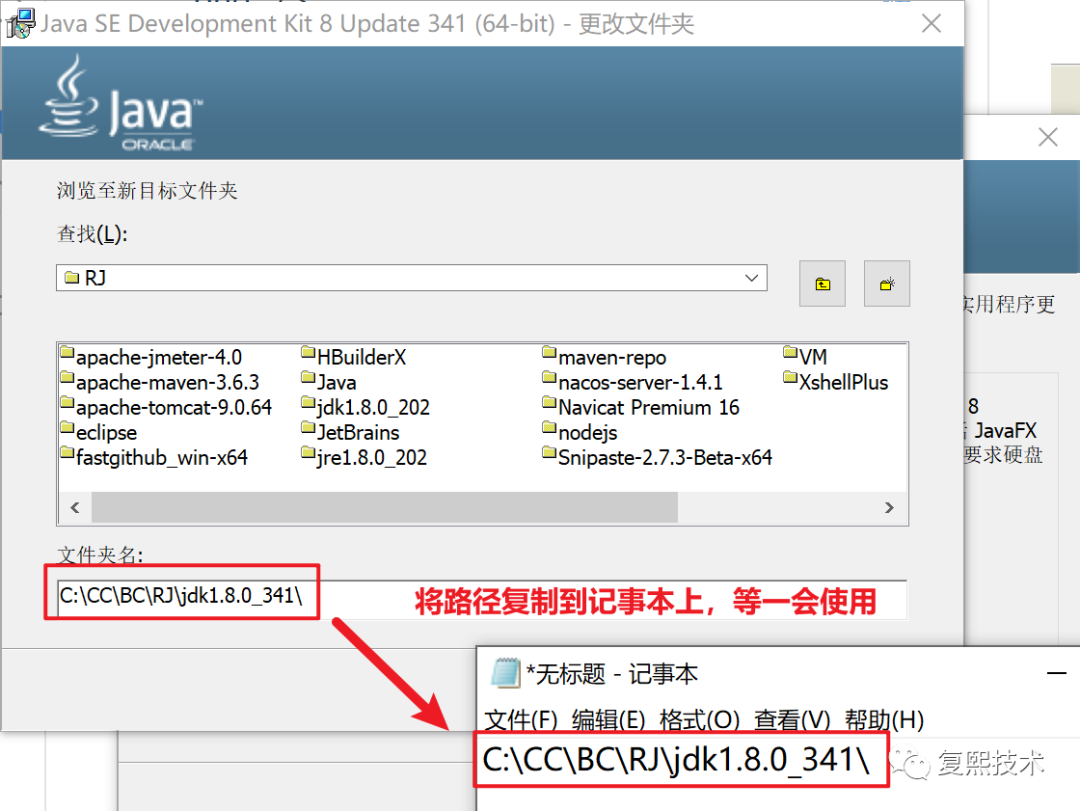Select the Snipaste-2.7.3-Beta-x64 folder
The image size is (1080, 811).
tap(657, 457)
